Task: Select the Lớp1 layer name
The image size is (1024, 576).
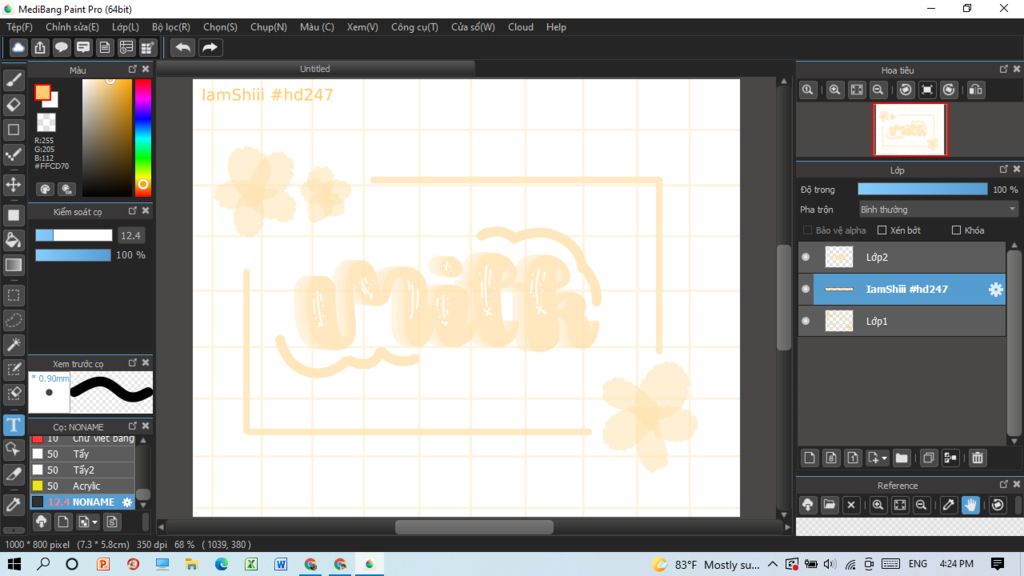Action: coord(877,321)
